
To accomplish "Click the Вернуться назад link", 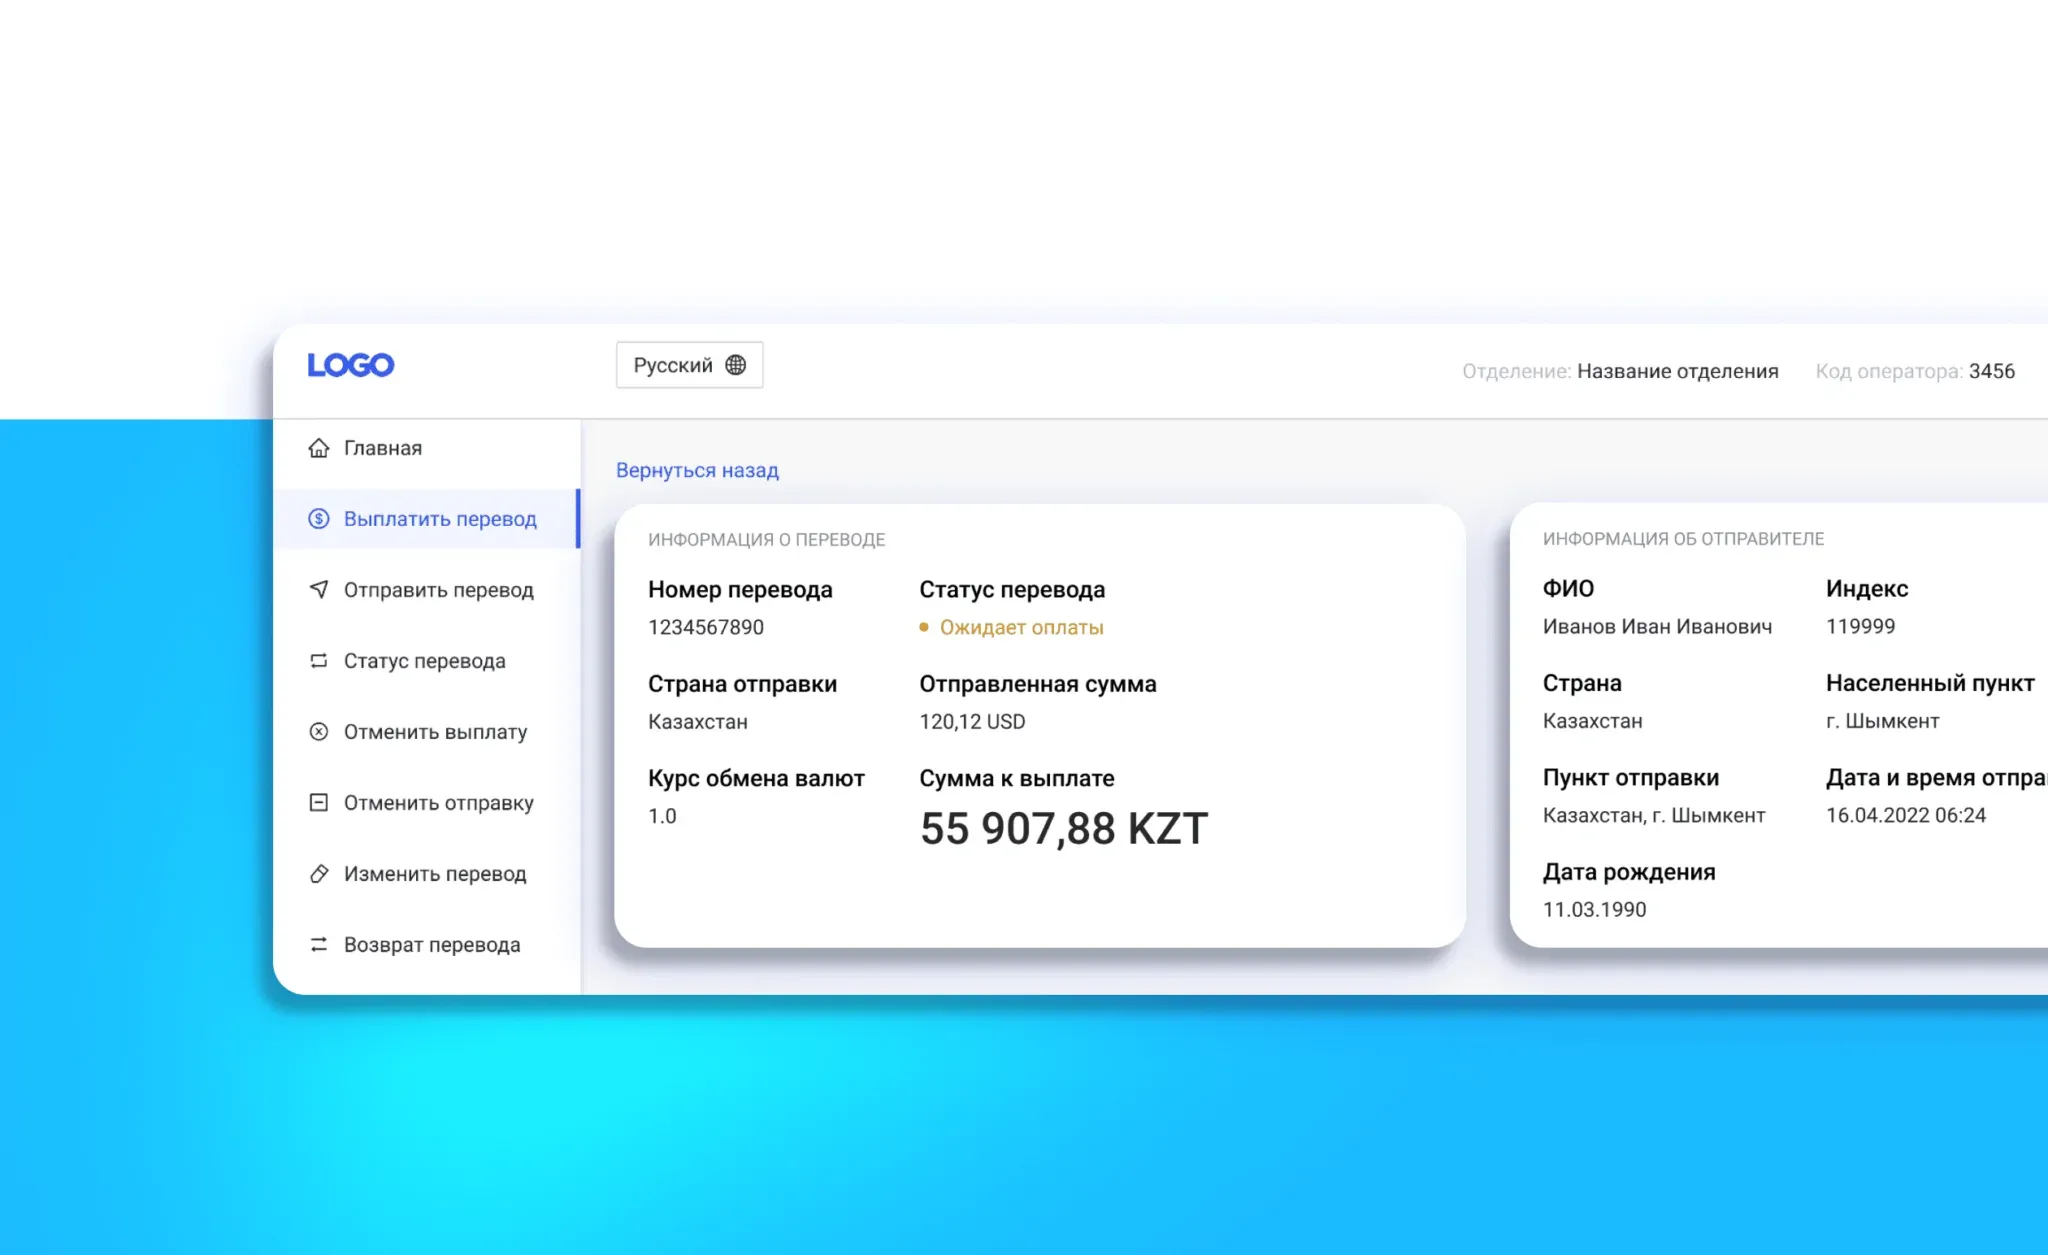I will 697,470.
